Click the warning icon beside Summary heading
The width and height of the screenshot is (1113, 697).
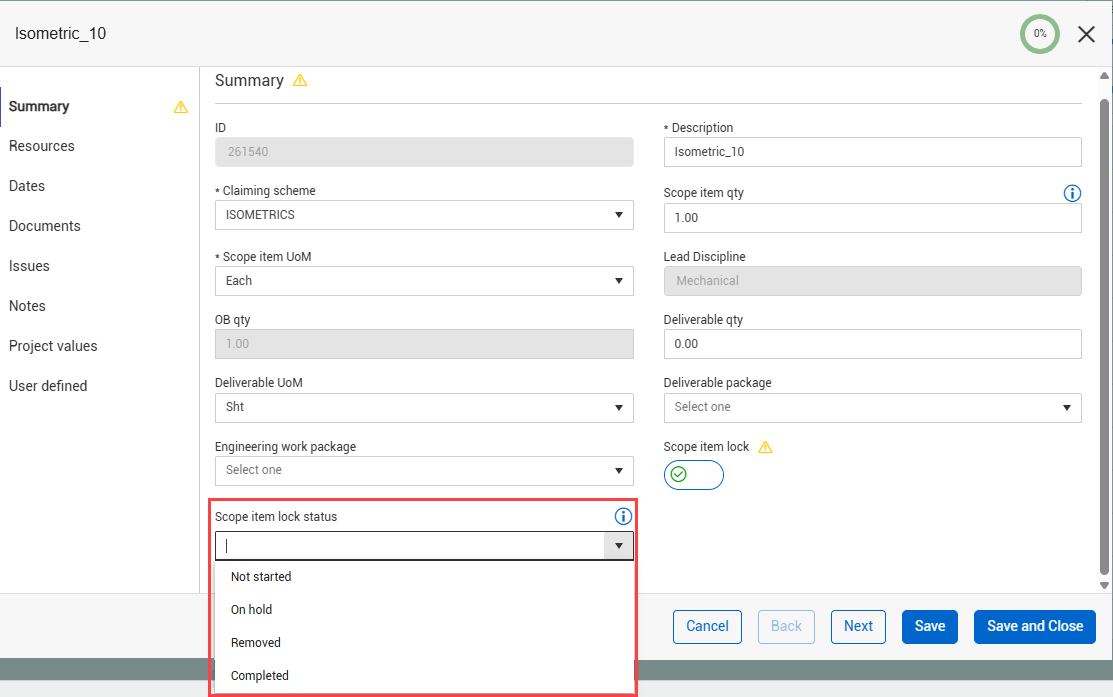[x=300, y=80]
